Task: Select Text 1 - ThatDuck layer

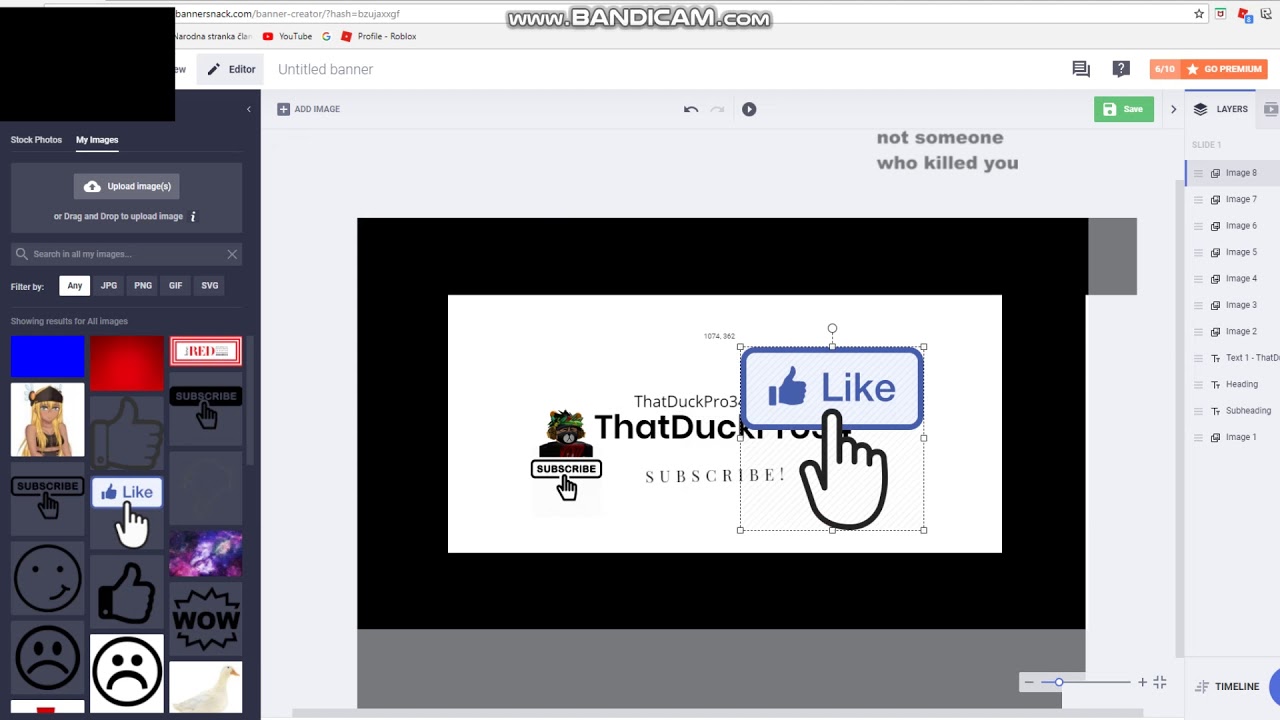Action: (1232, 358)
